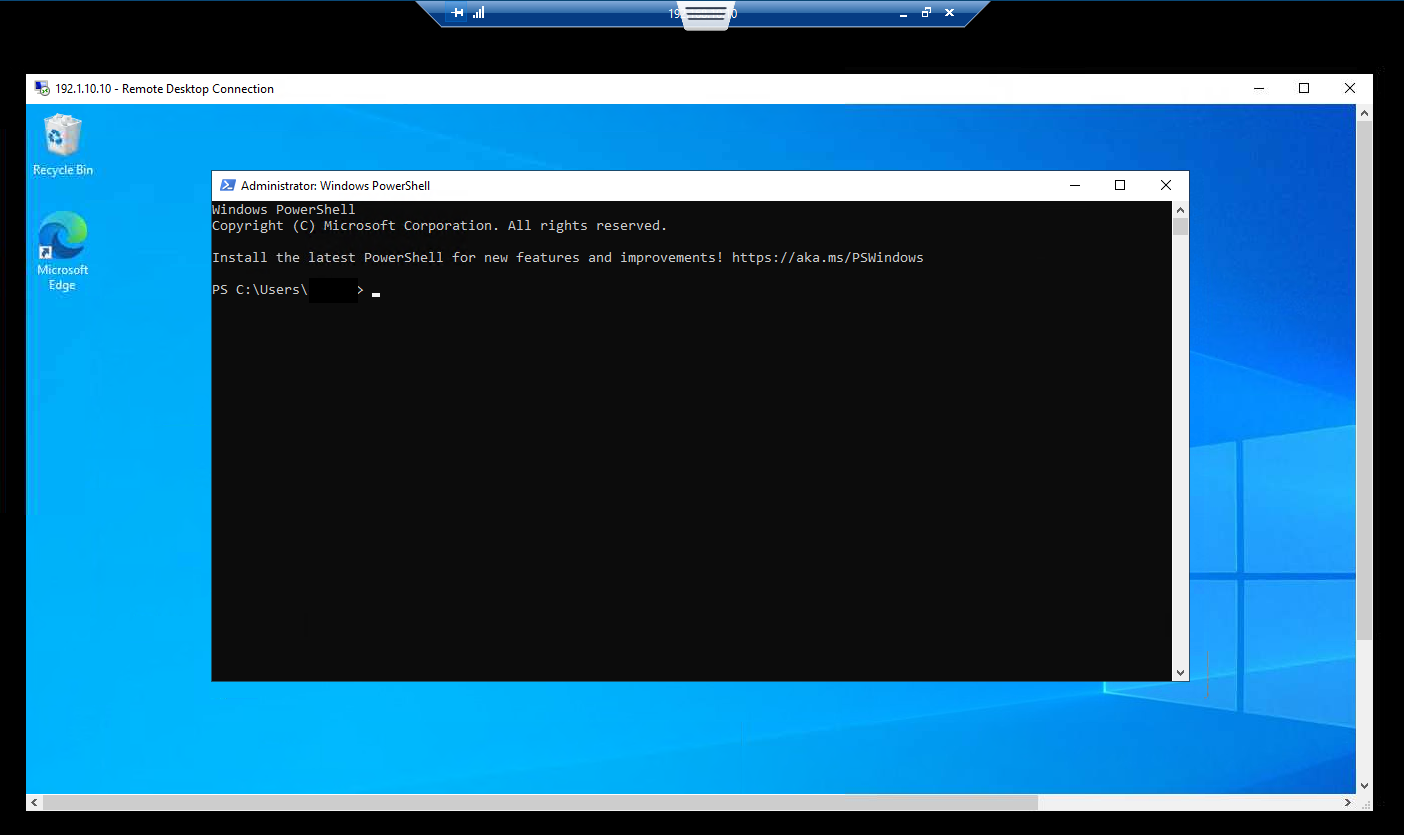The width and height of the screenshot is (1404, 835).
Task: Click the gray grip handle on the connection bar
Action: click(x=706, y=14)
